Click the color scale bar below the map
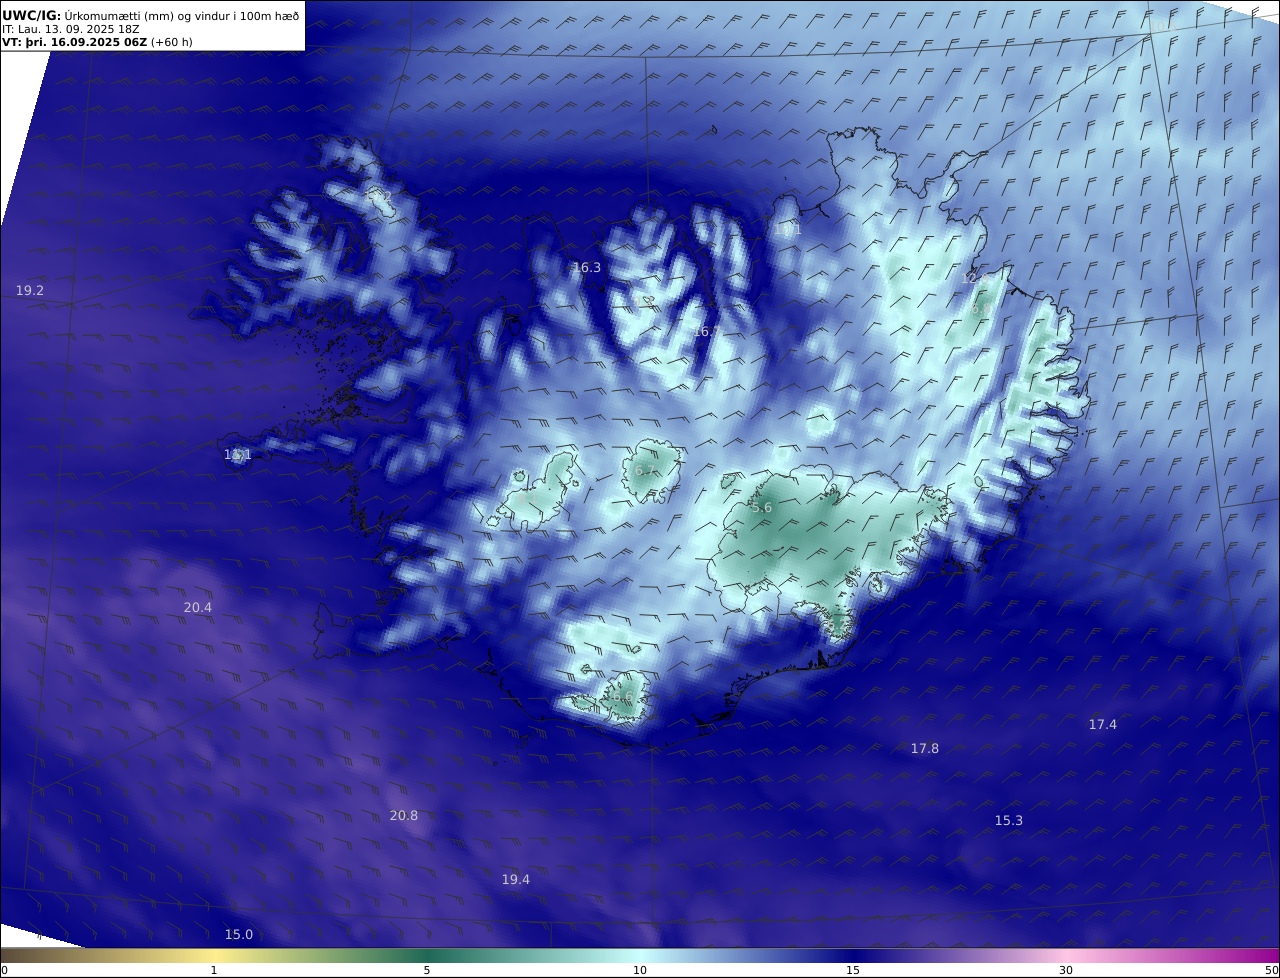Image resolution: width=1280 pixels, height=978 pixels. (x=640, y=955)
